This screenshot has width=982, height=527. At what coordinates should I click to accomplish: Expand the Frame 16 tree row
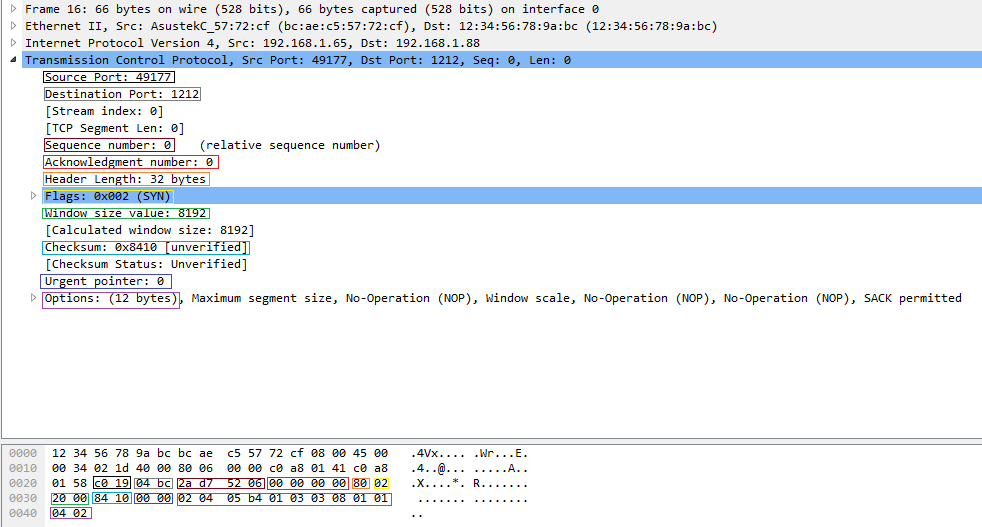(x=13, y=9)
